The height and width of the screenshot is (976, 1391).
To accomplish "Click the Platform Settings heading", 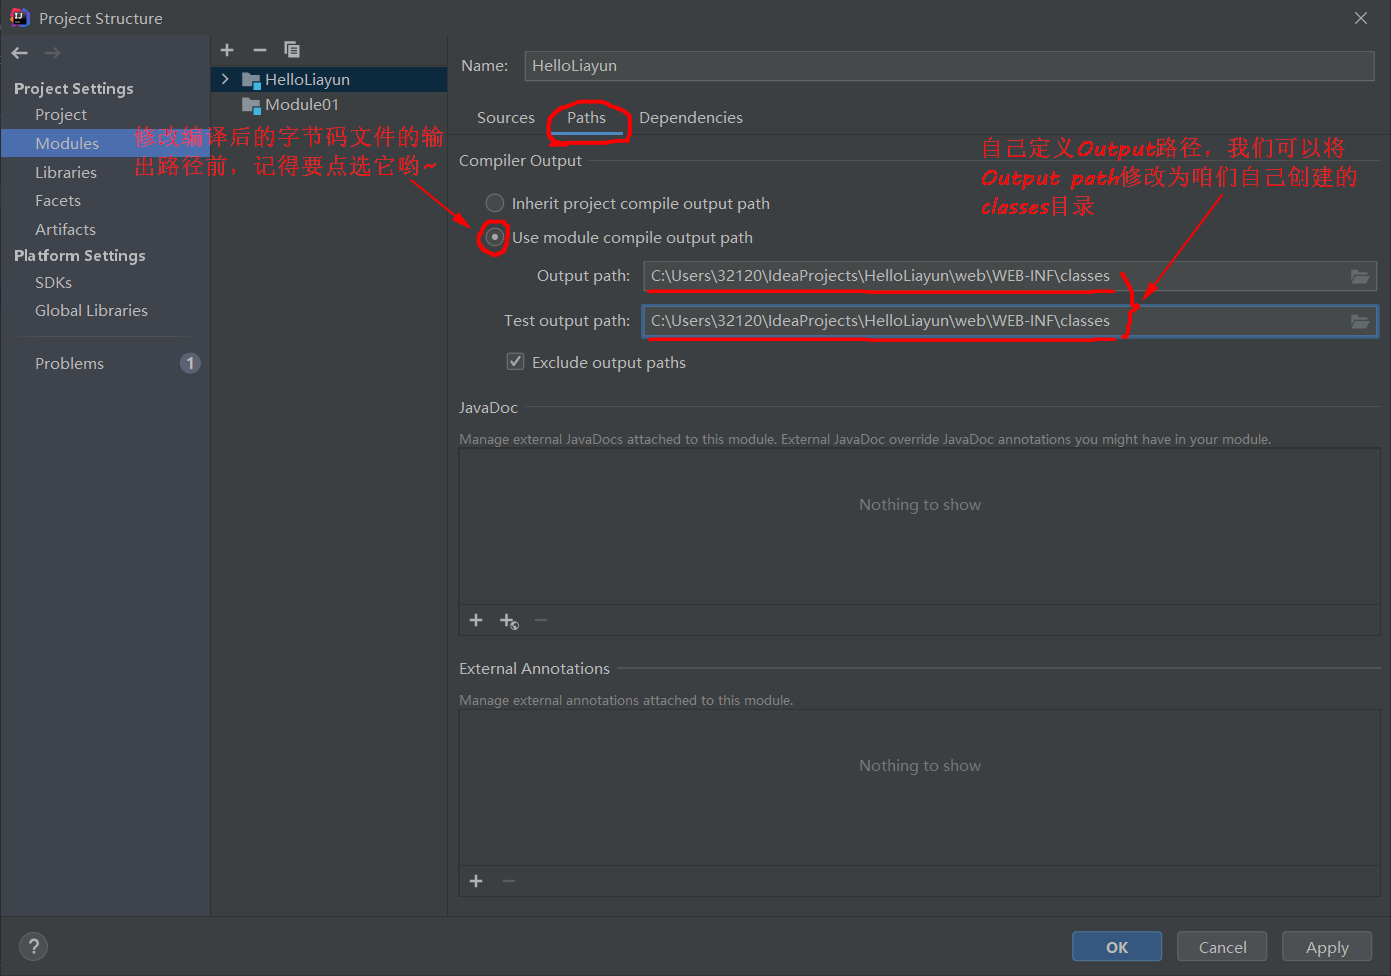I will tap(80, 256).
